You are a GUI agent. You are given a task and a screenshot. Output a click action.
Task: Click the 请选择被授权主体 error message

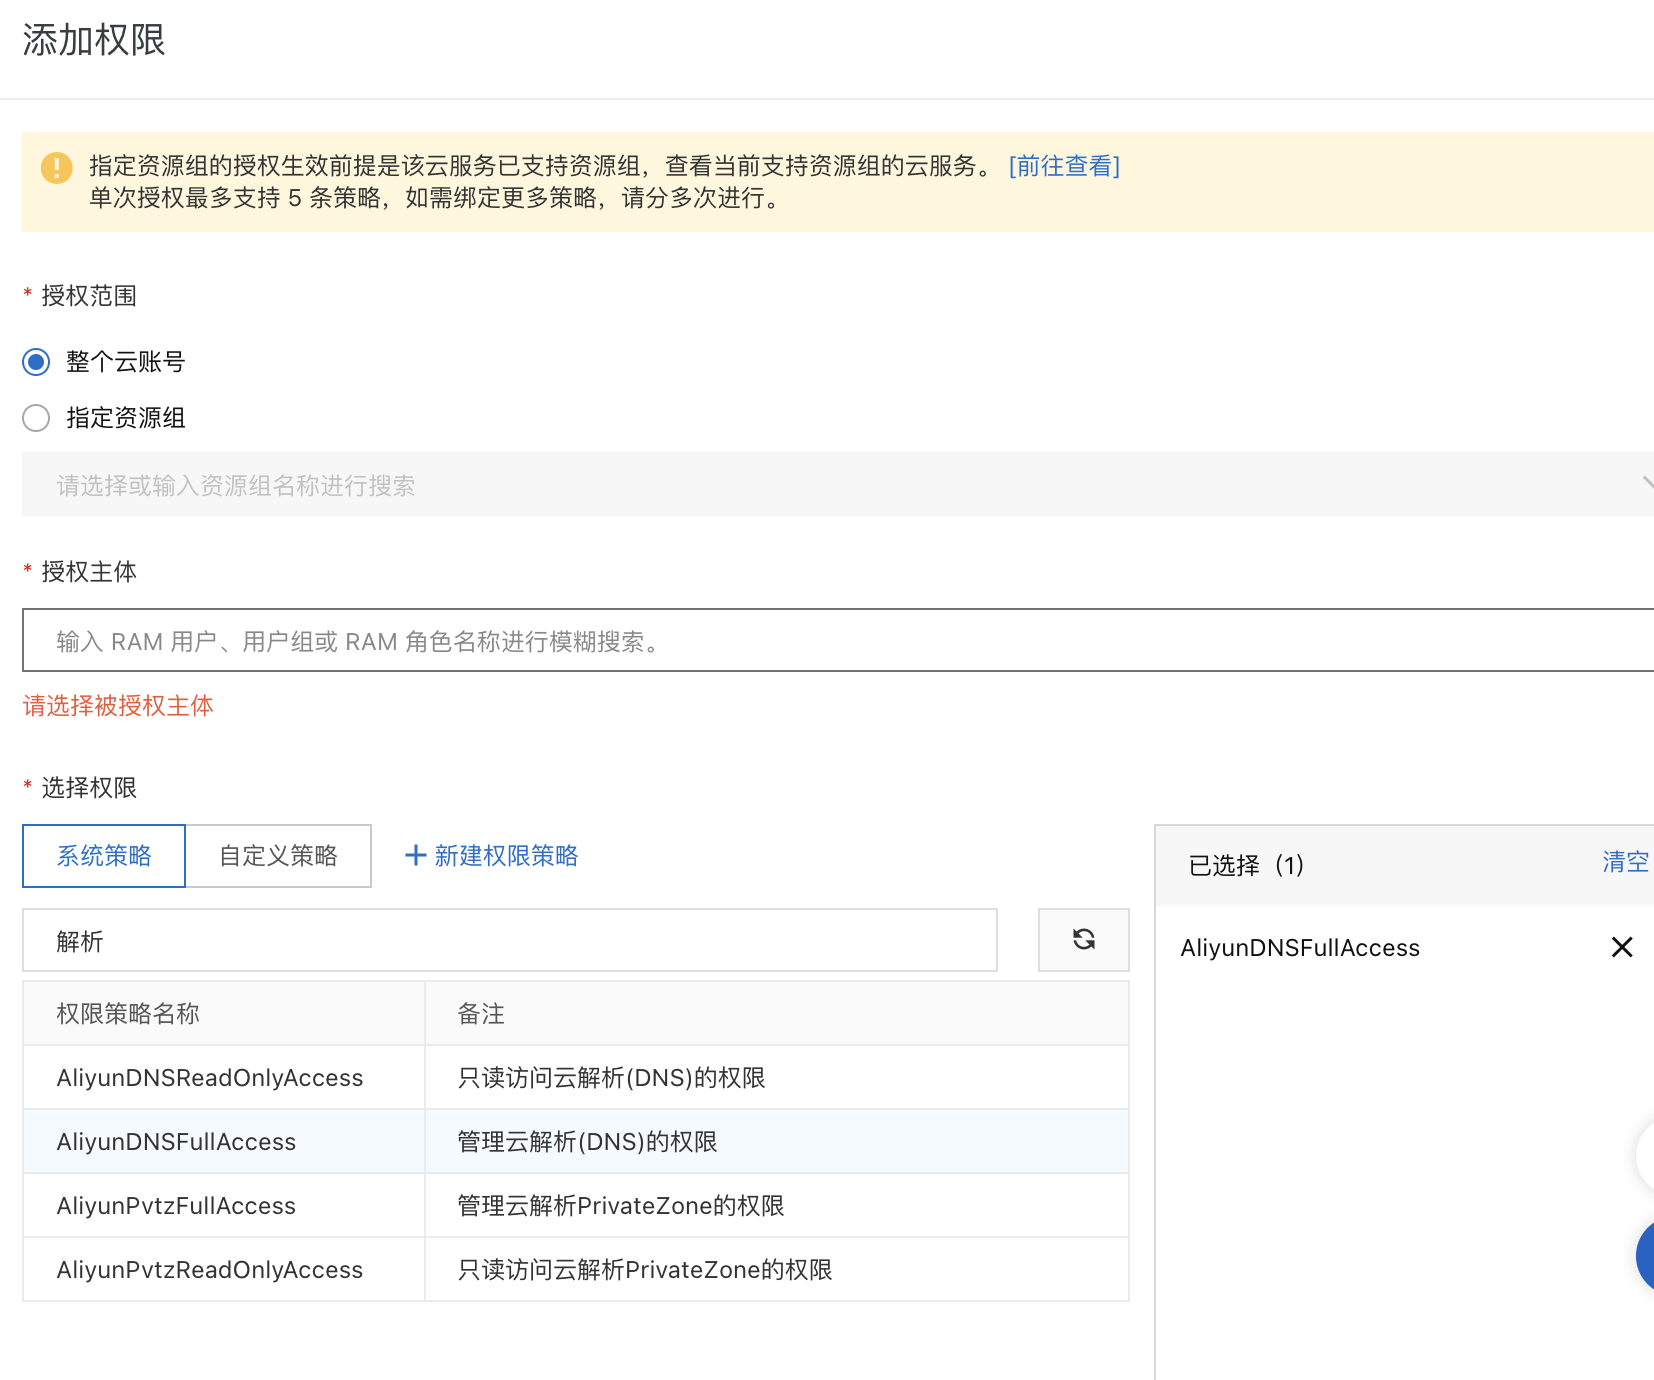pos(118,706)
